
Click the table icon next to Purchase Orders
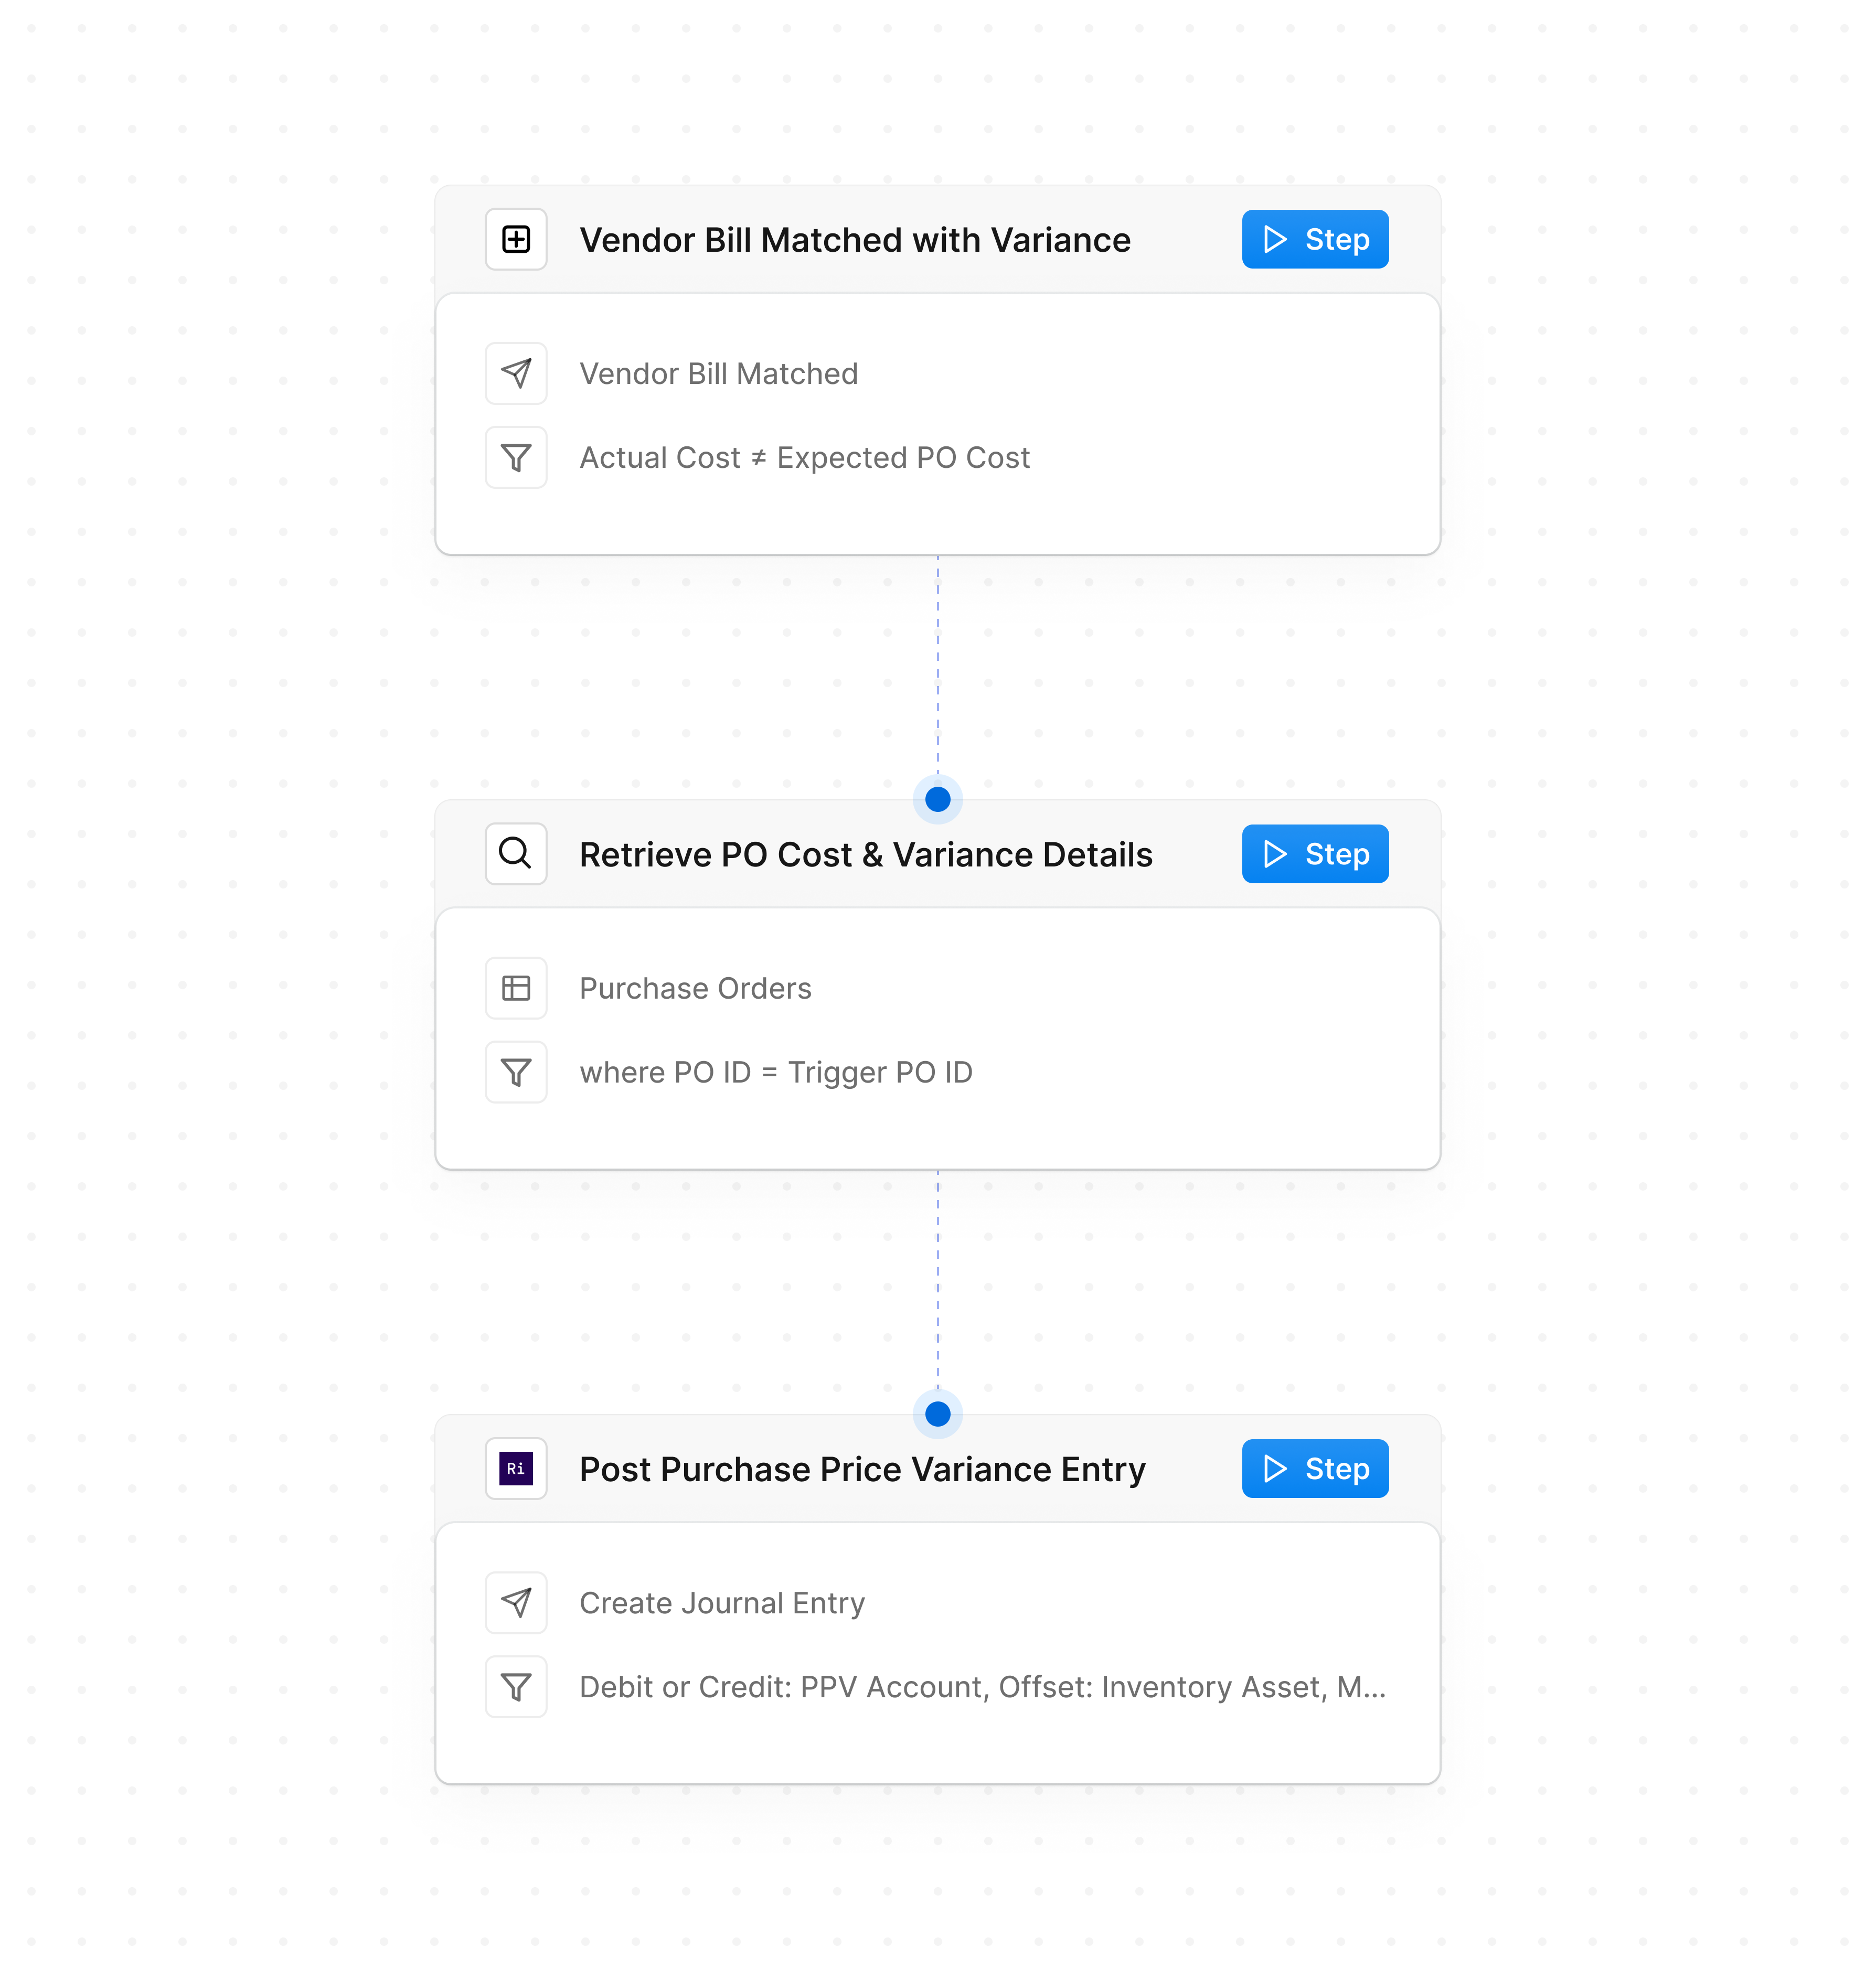(516, 988)
